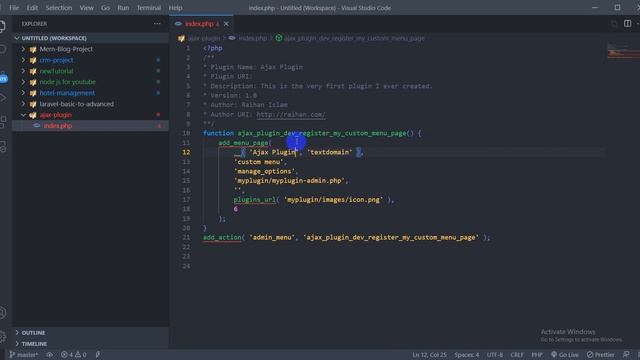
Task: Open the Go menu
Action: tap(105, 8)
